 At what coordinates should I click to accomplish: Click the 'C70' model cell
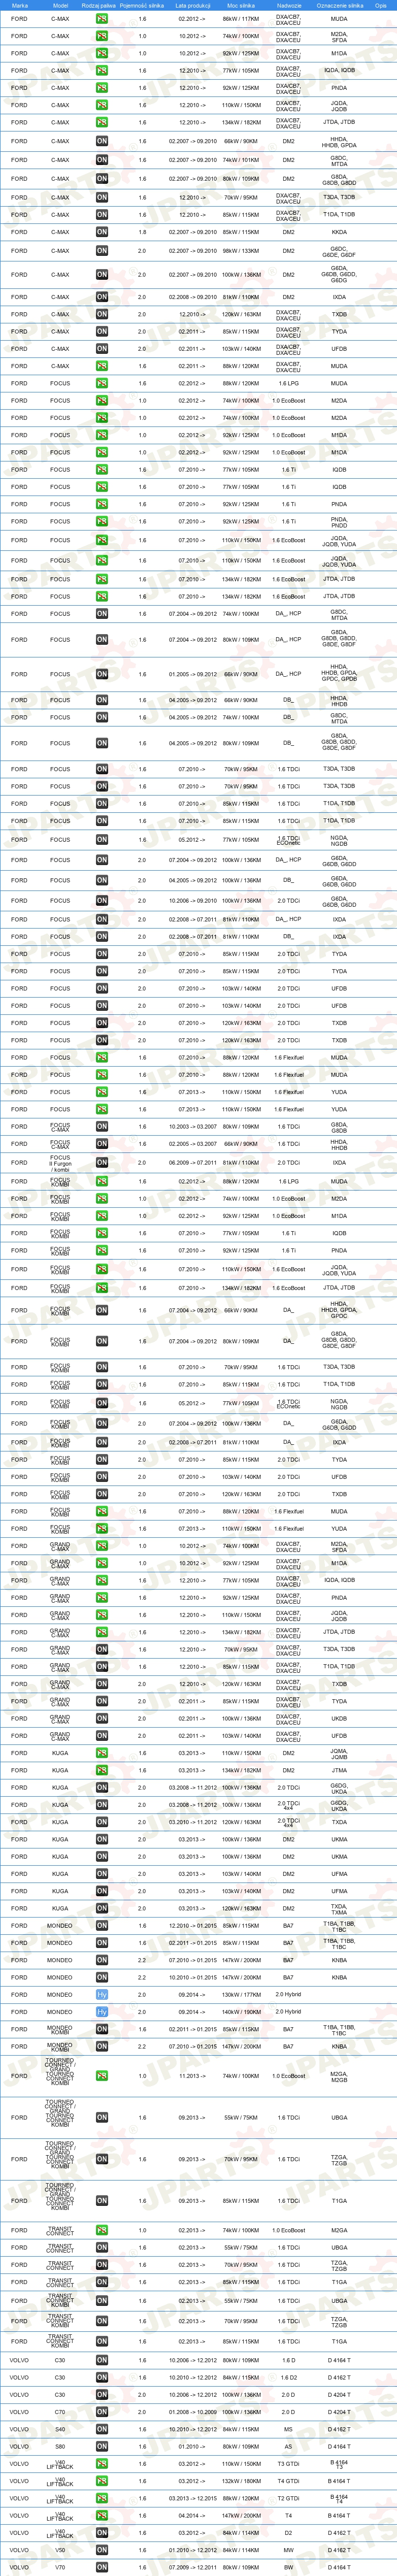(60, 2412)
